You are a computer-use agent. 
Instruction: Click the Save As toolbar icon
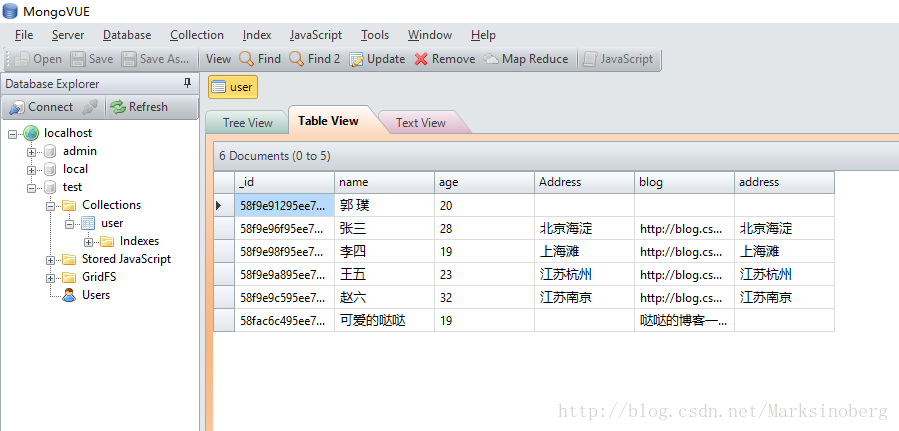129,59
